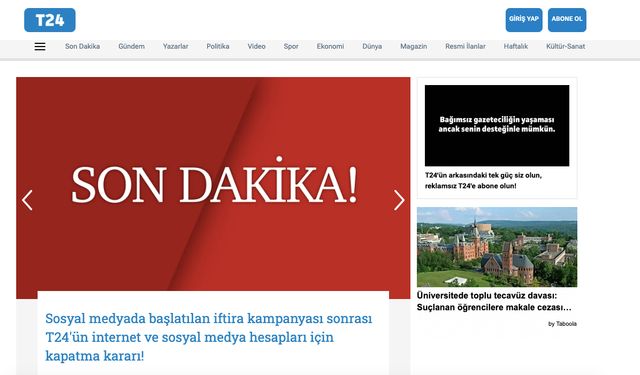The height and width of the screenshot is (375, 640).
Task: Go to Yazarlar page
Action: (x=176, y=47)
